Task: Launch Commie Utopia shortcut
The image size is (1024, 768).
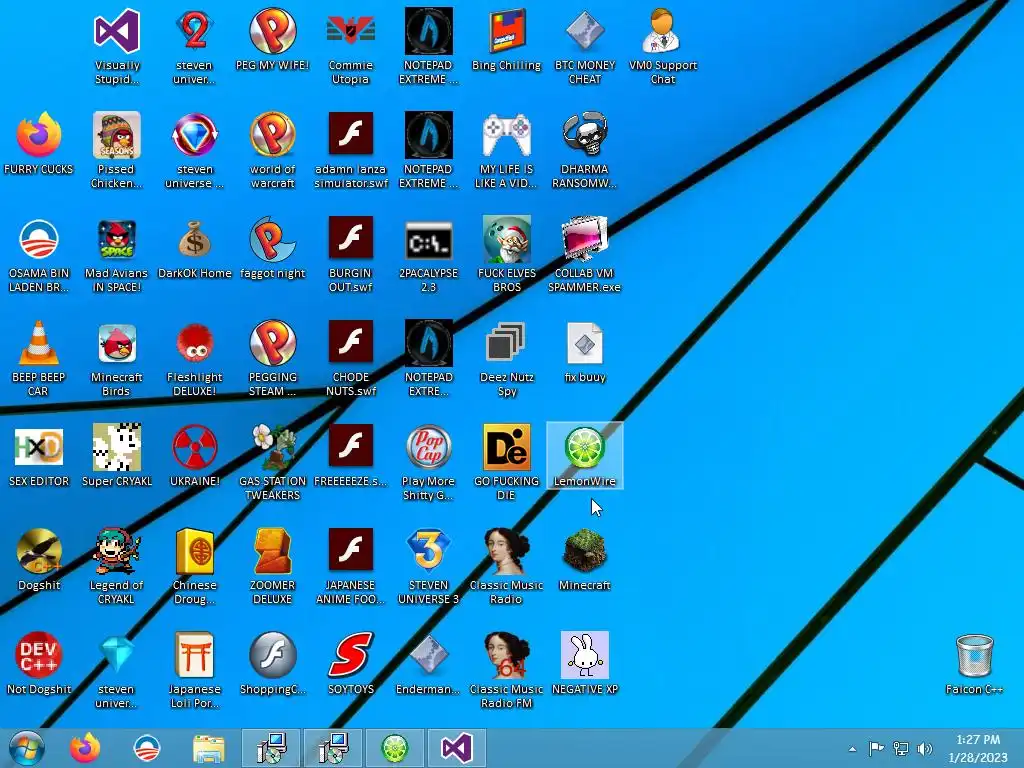Action: click(351, 46)
